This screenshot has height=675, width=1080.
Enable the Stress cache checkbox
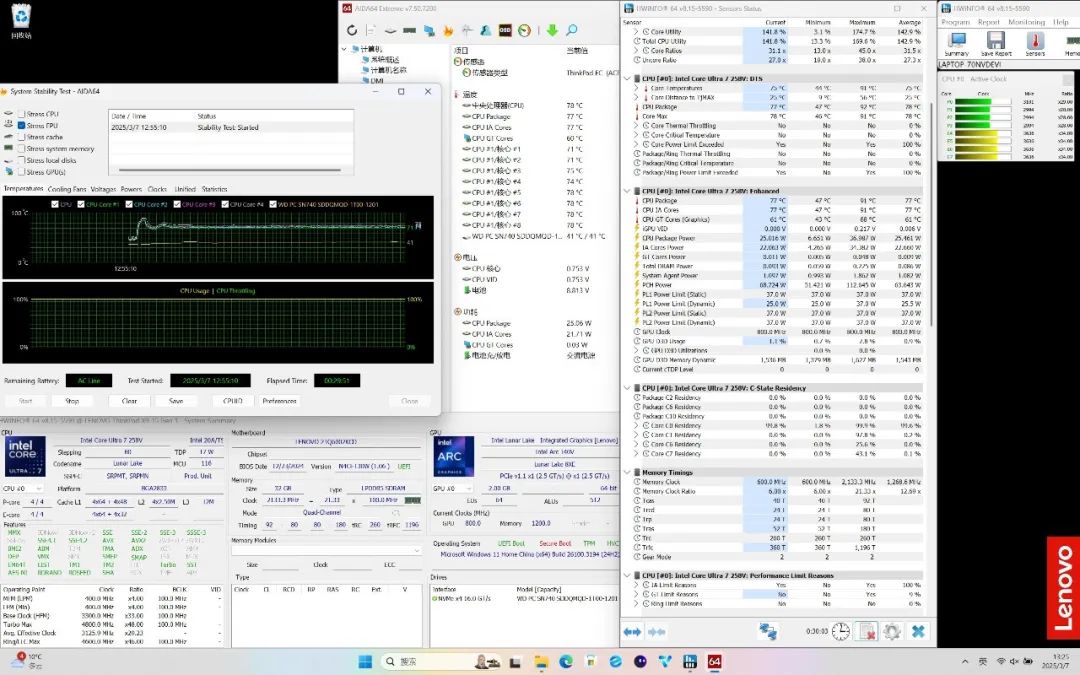point(21,137)
